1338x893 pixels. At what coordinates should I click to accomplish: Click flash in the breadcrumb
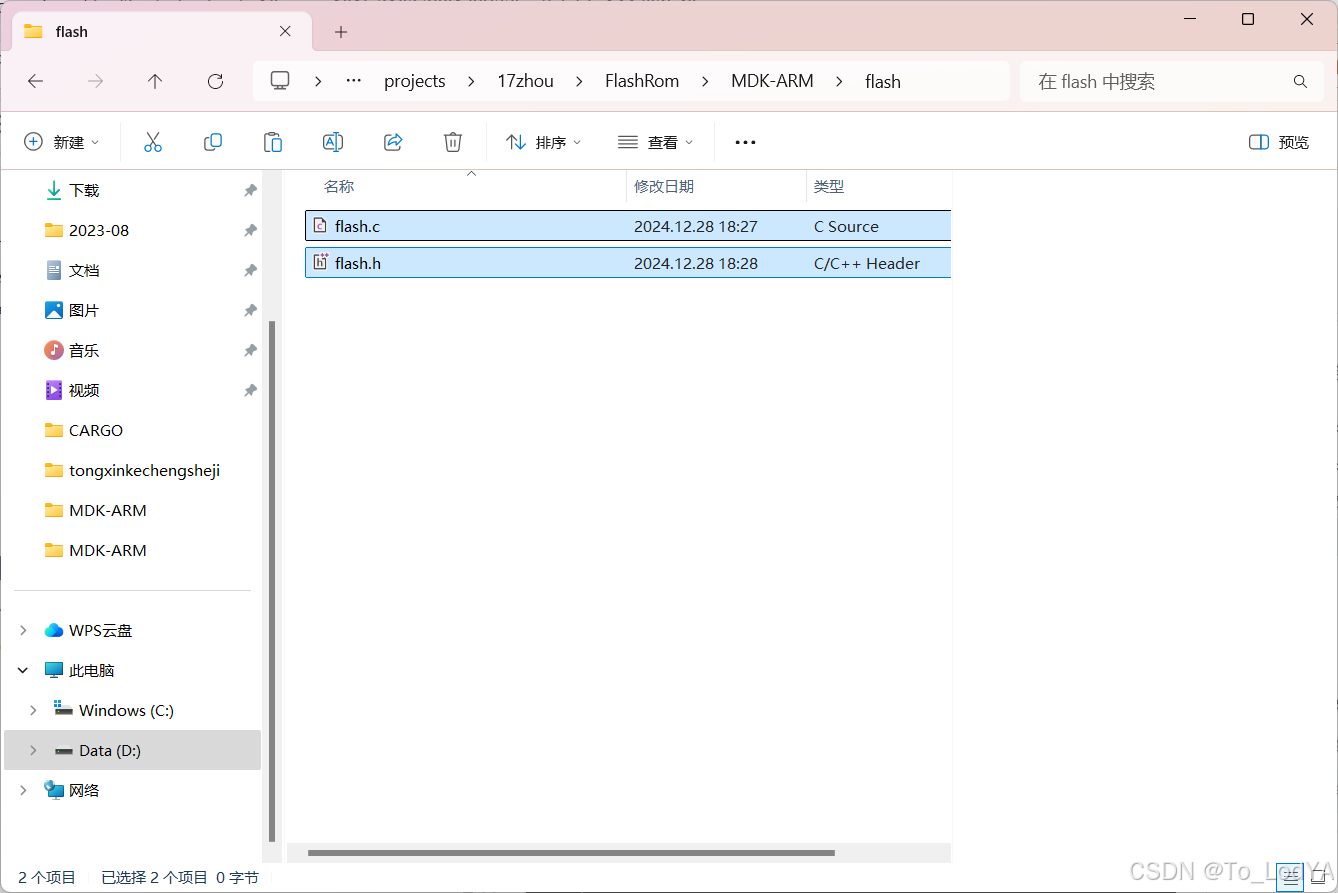[883, 81]
